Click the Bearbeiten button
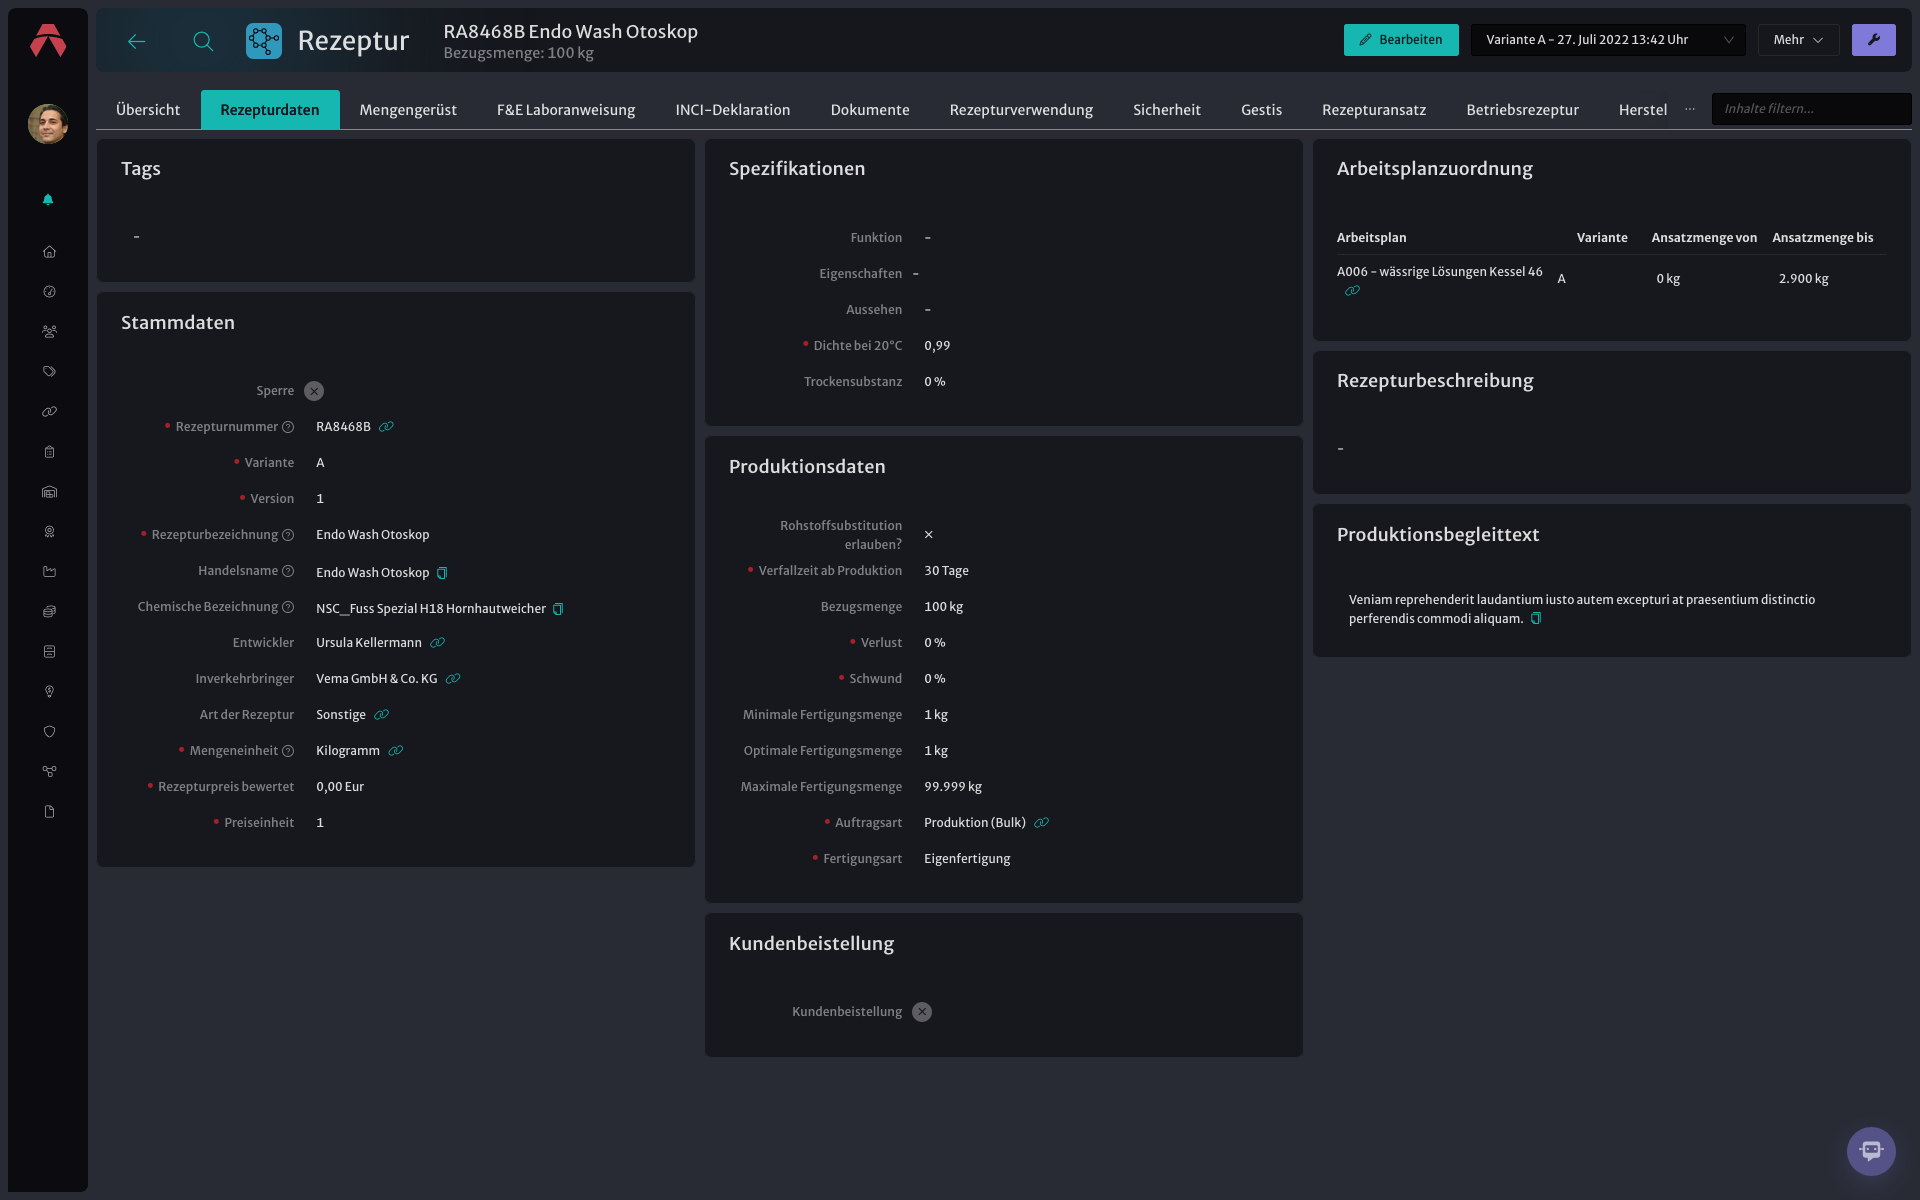The image size is (1920, 1200). coord(1401,40)
